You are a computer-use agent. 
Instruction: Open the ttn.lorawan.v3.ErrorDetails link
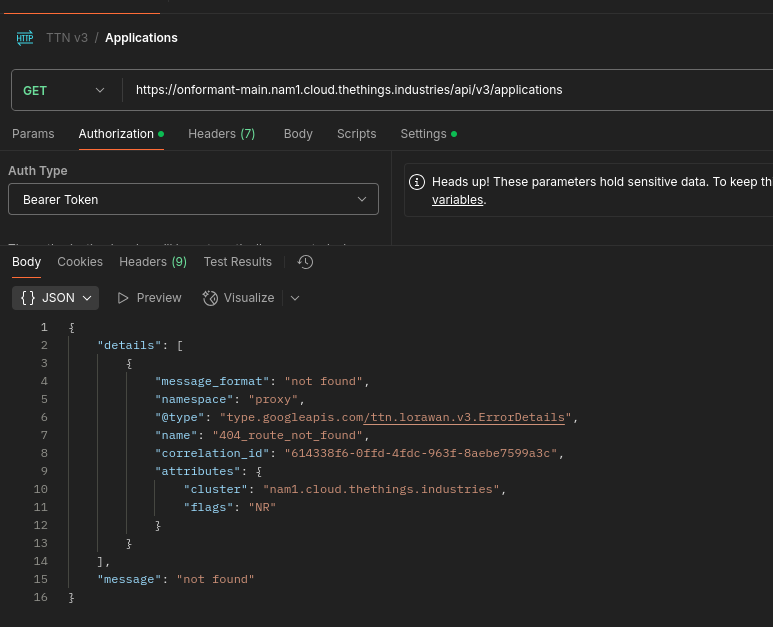tap(464, 418)
